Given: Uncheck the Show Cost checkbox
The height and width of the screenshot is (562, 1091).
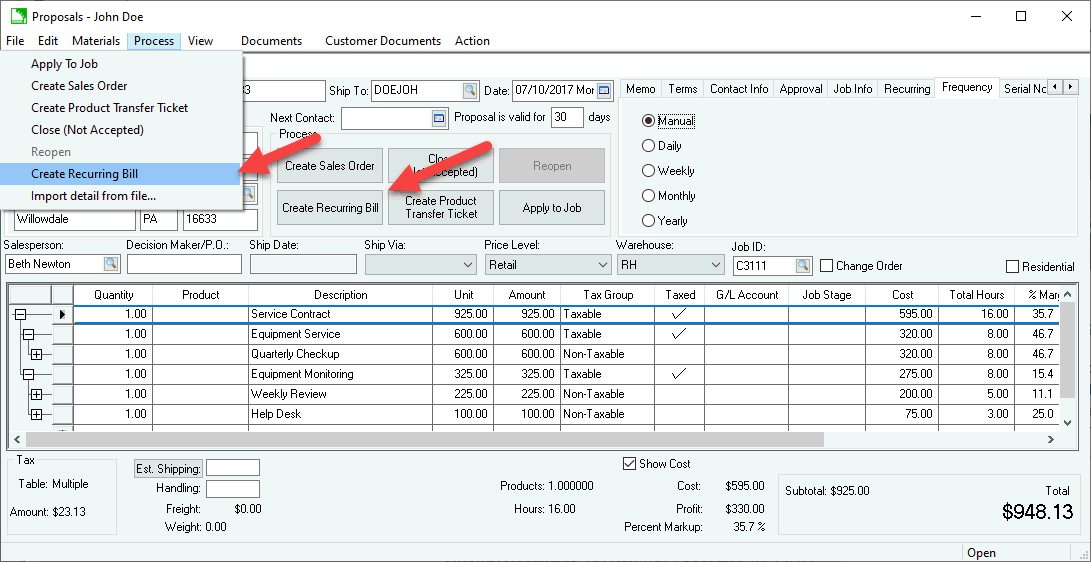Looking at the screenshot, I should 629,464.
